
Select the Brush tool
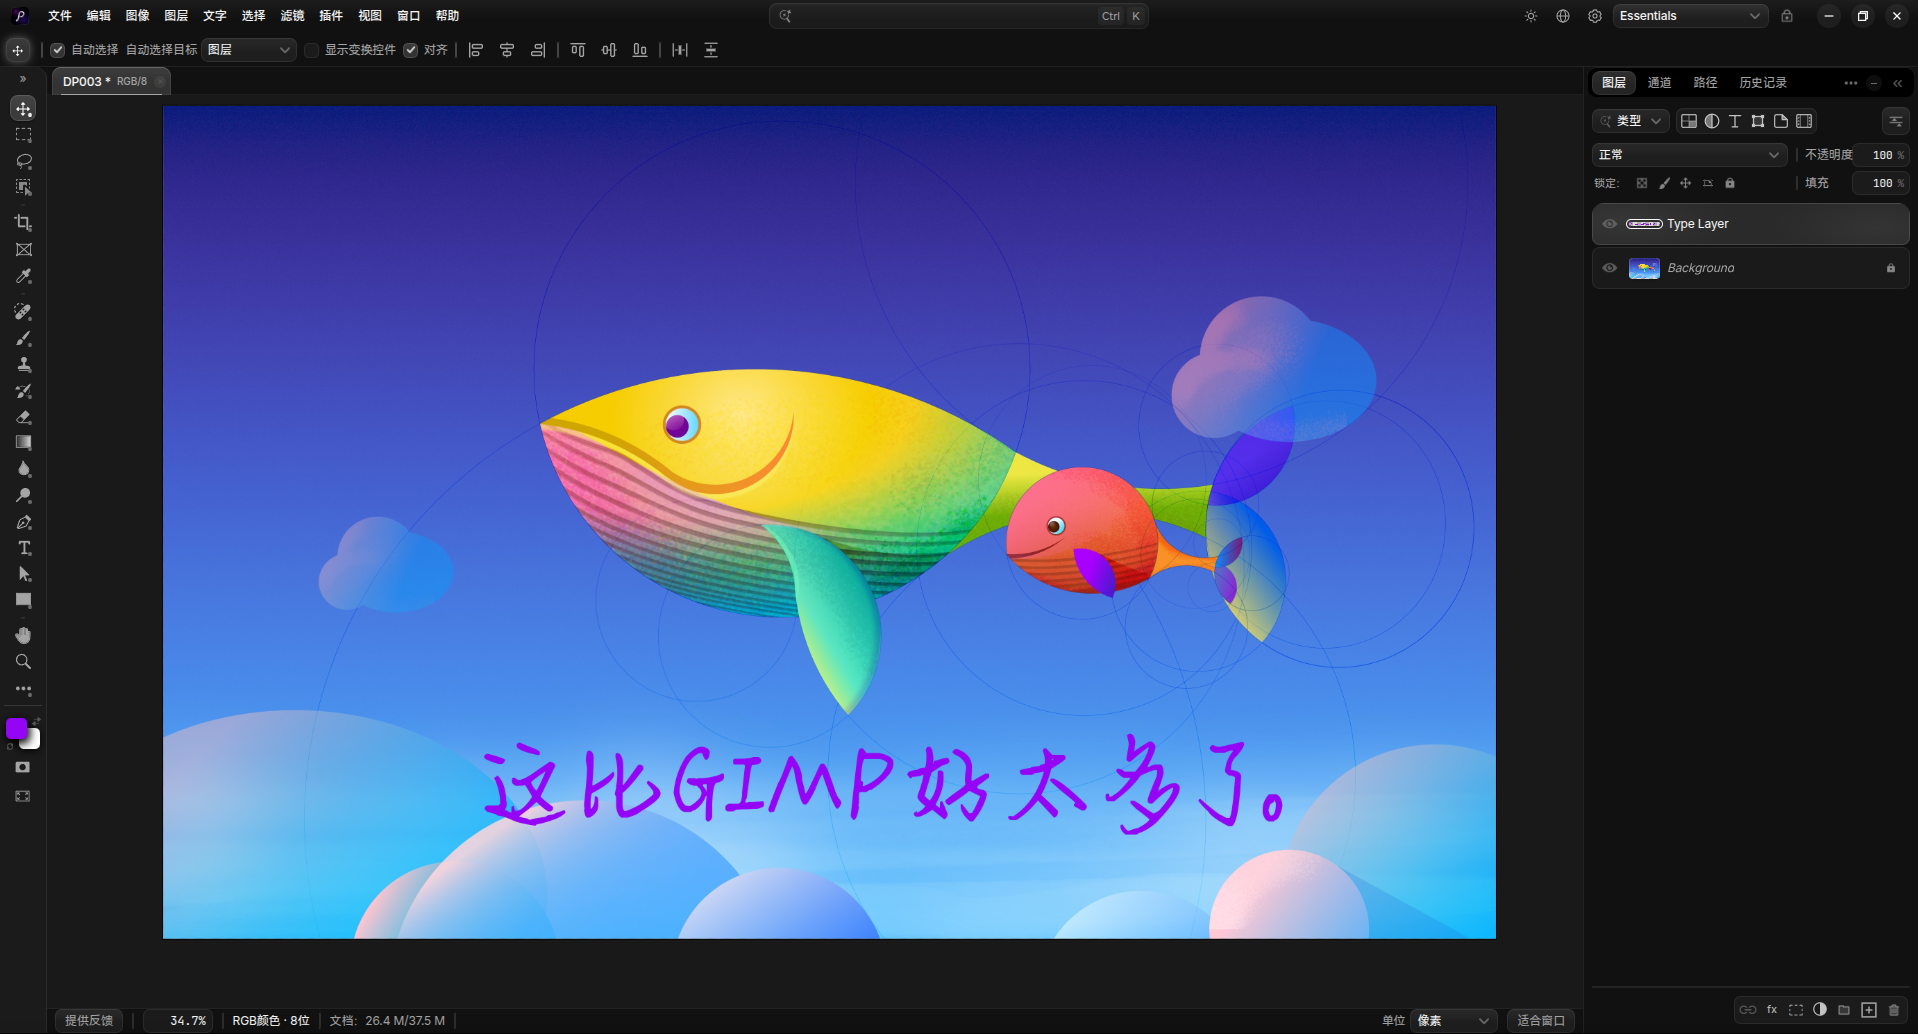point(23,339)
